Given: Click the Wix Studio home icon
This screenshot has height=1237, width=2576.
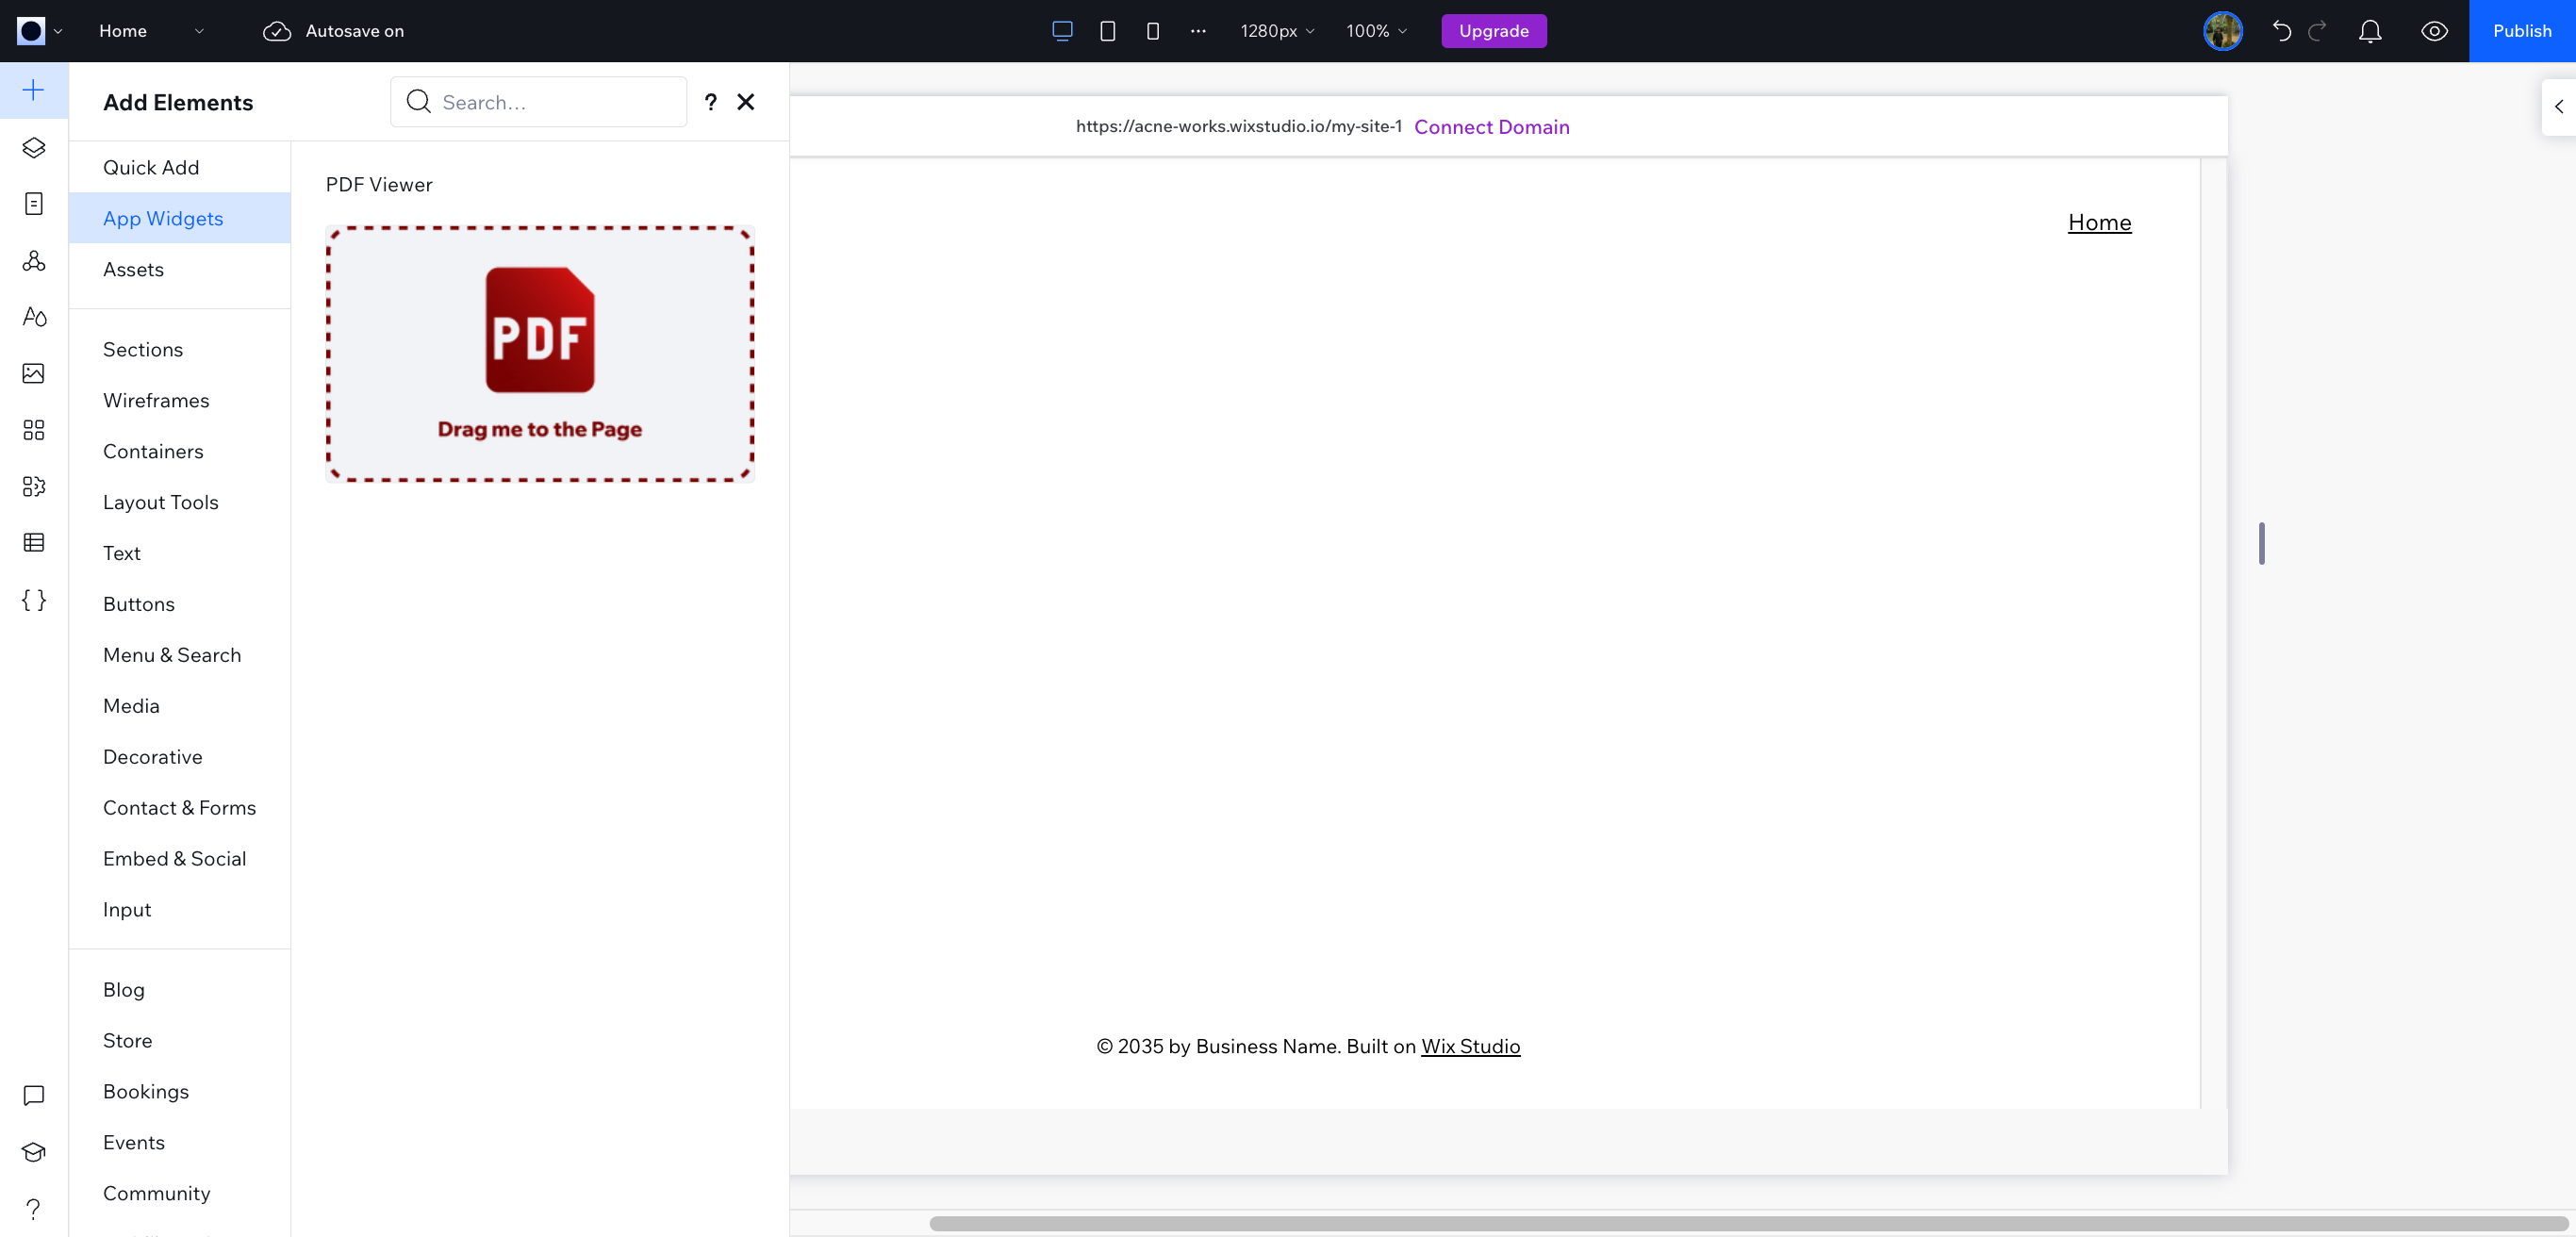Looking at the screenshot, I should click(x=29, y=29).
